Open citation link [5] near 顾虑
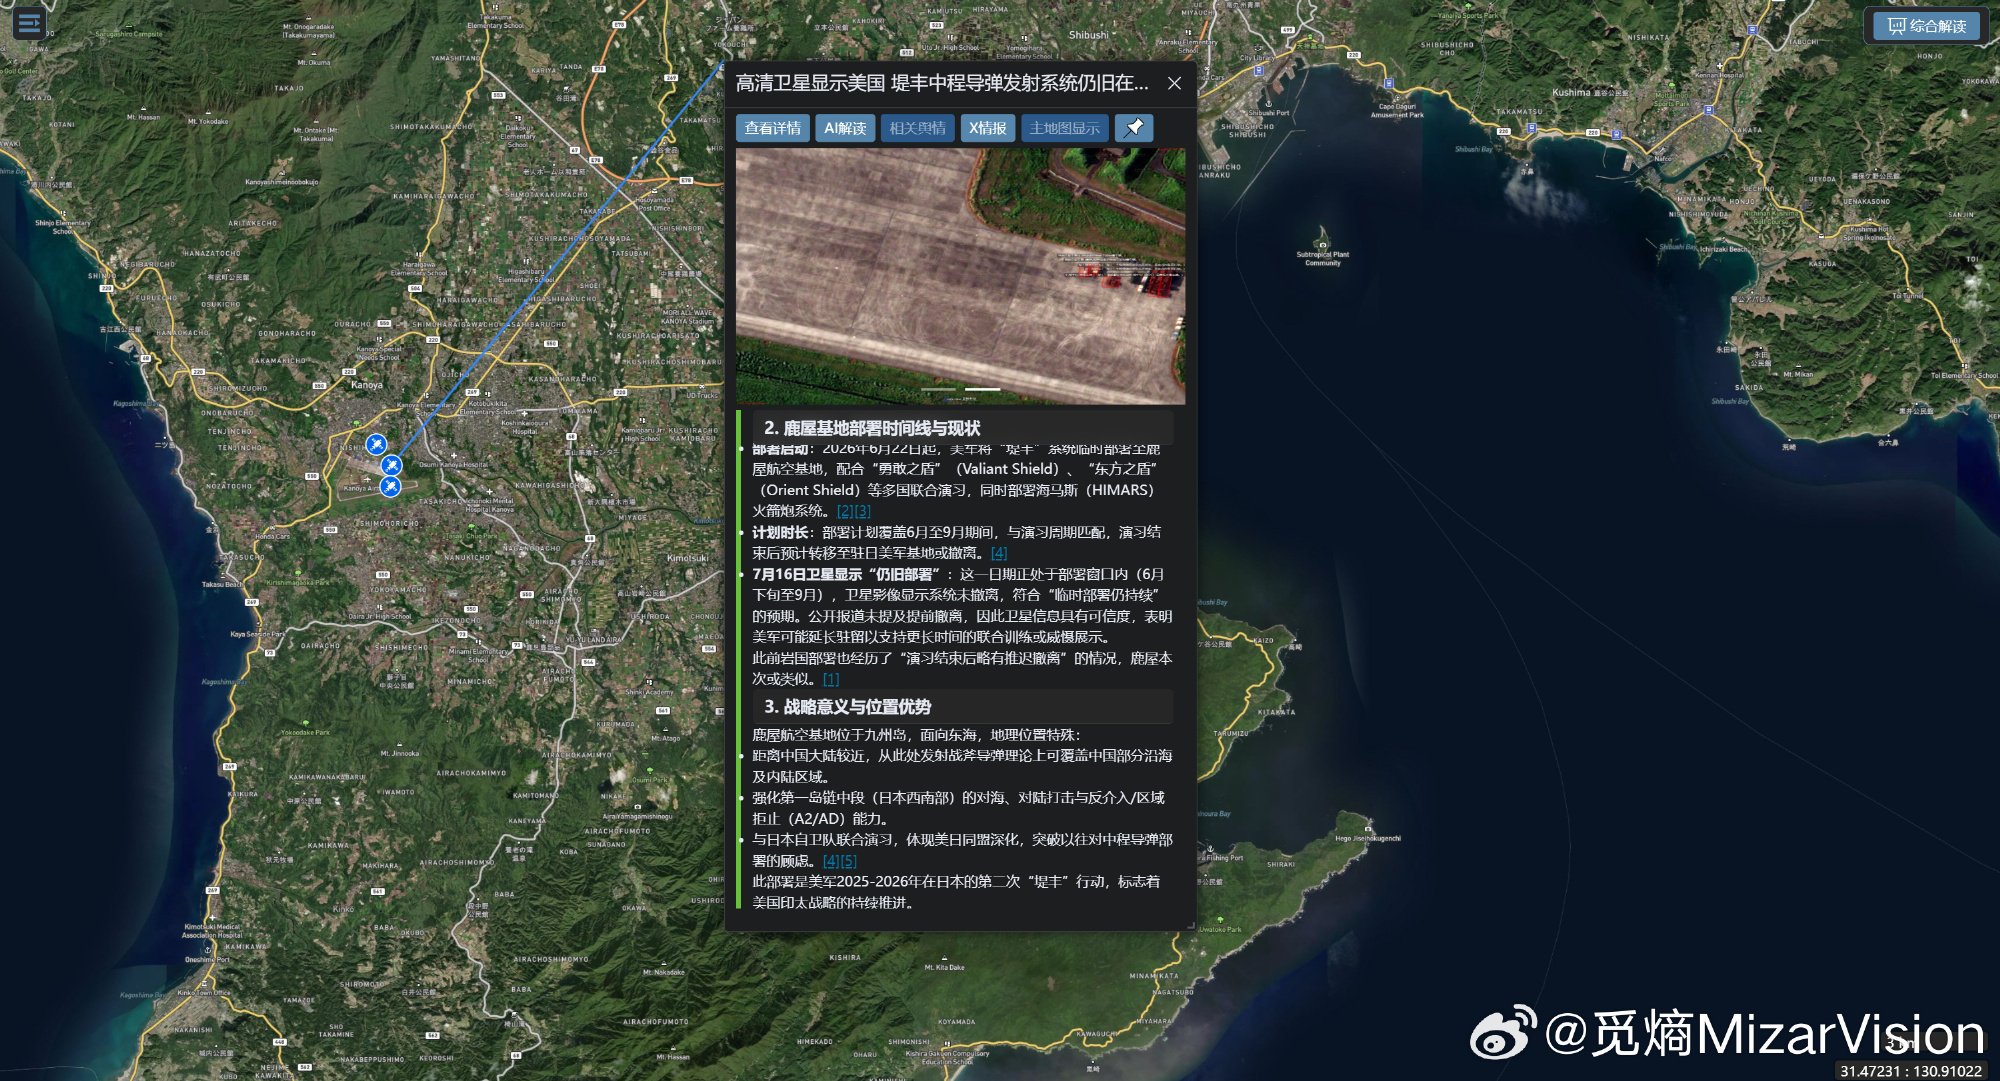Viewport: 2000px width, 1081px height. pyautogui.click(x=848, y=861)
